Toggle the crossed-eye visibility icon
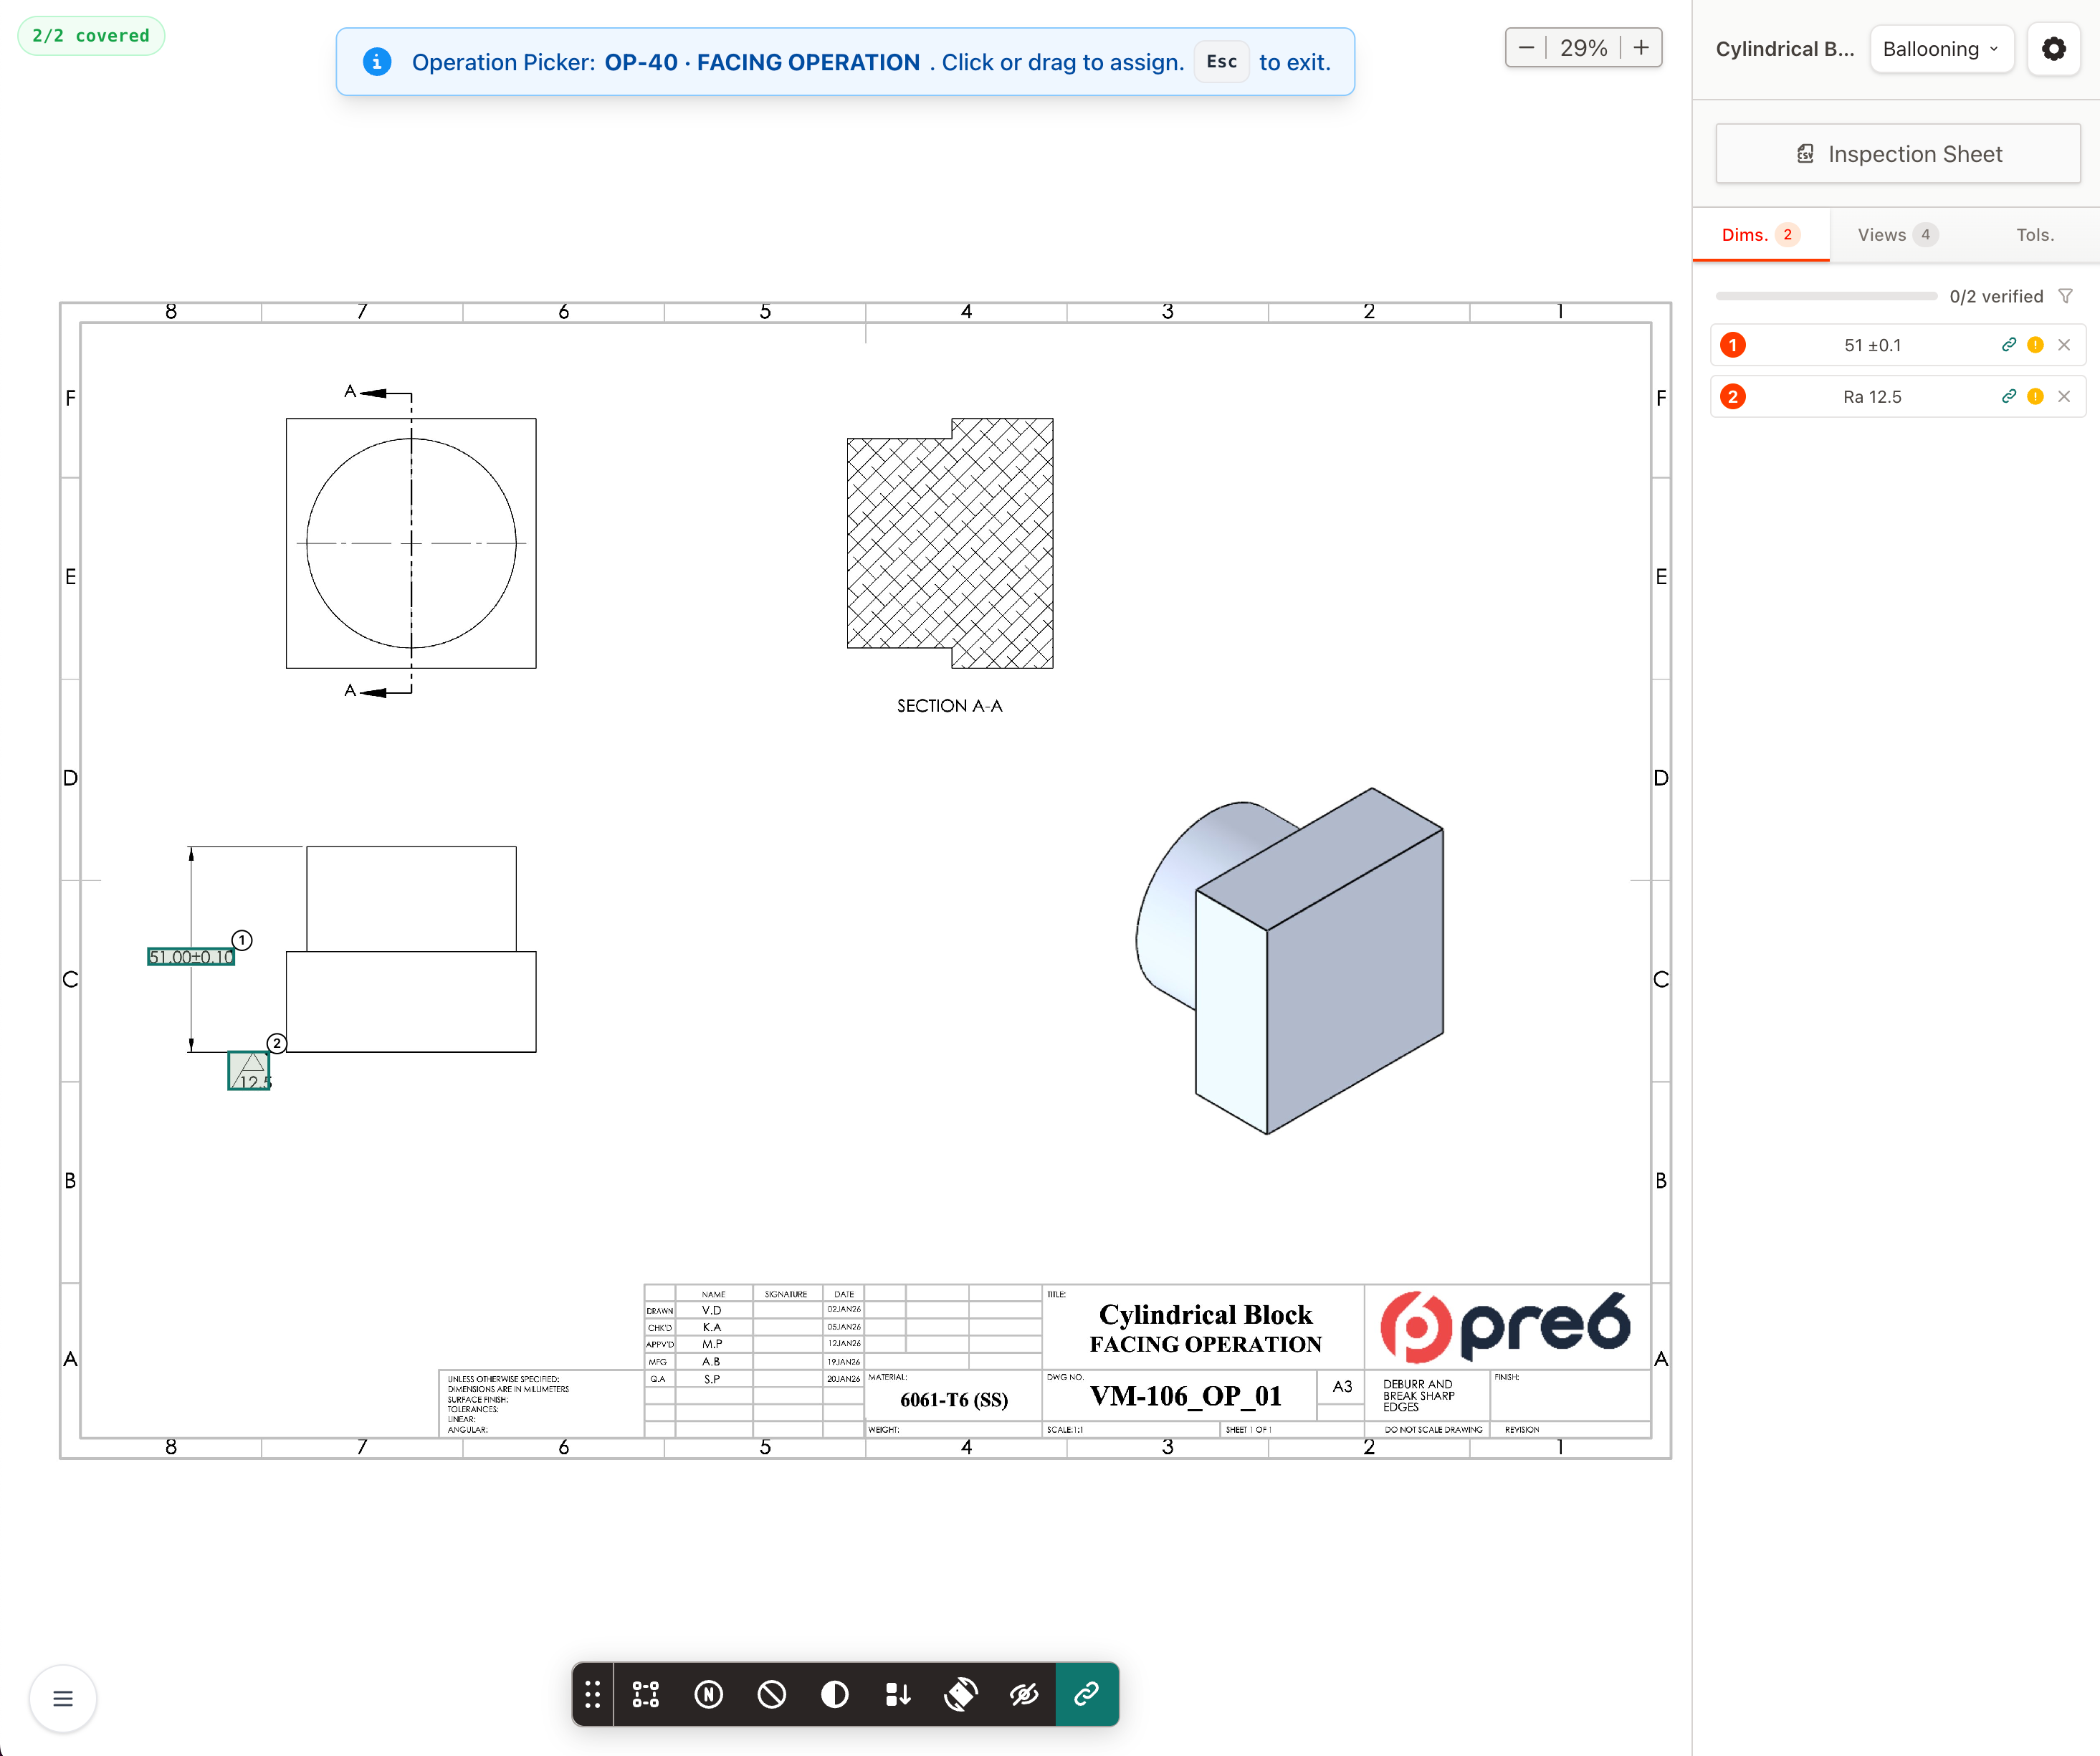The width and height of the screenshot is (2100, 1756). point(1023,1694)
